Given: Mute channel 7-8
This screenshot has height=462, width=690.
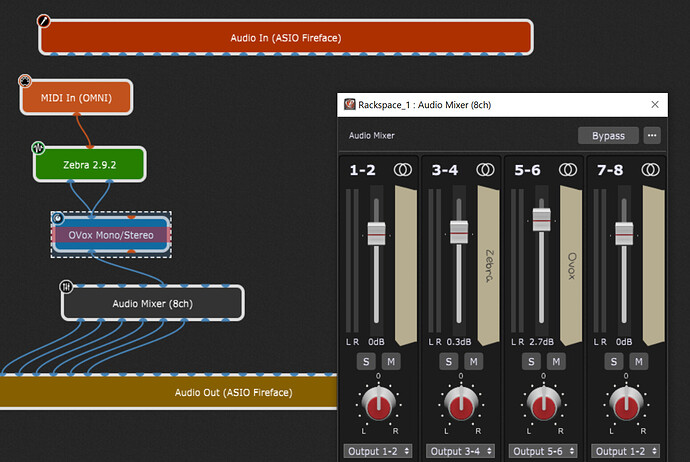Looking at the screenshot, I should point(639,362).
